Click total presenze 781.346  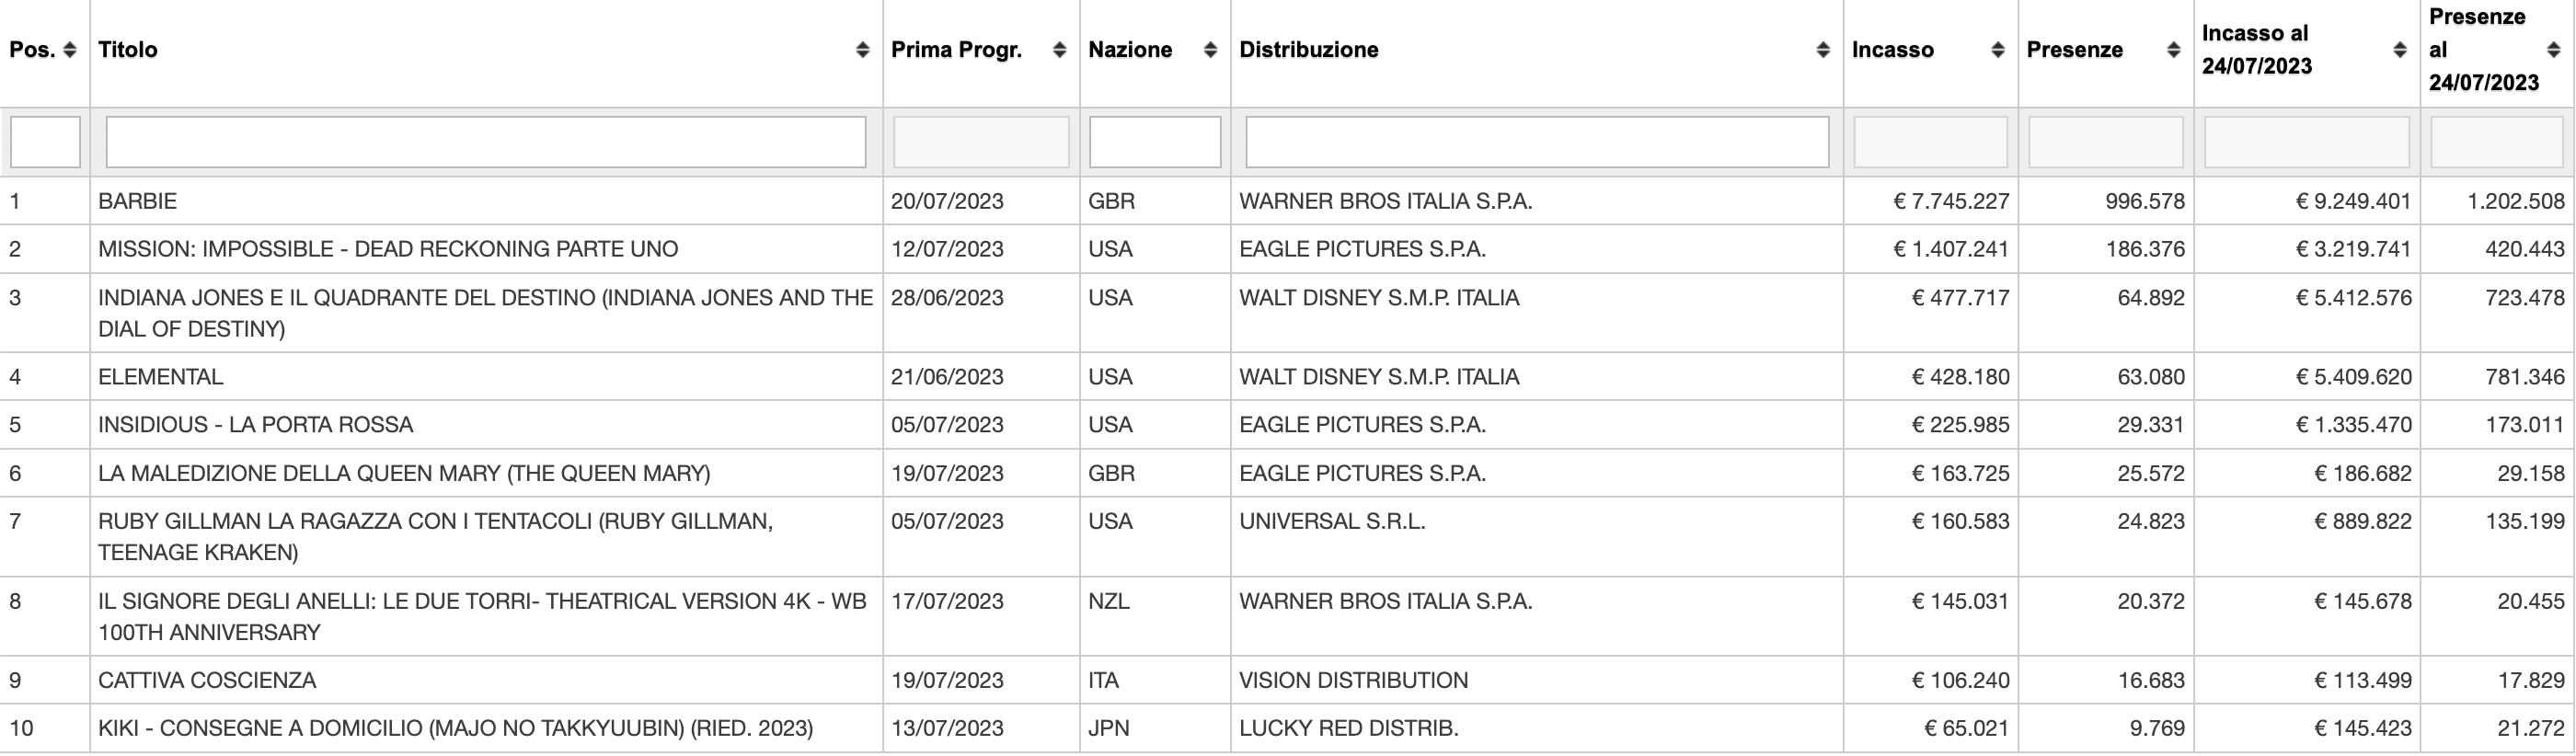click(2525, 377)
